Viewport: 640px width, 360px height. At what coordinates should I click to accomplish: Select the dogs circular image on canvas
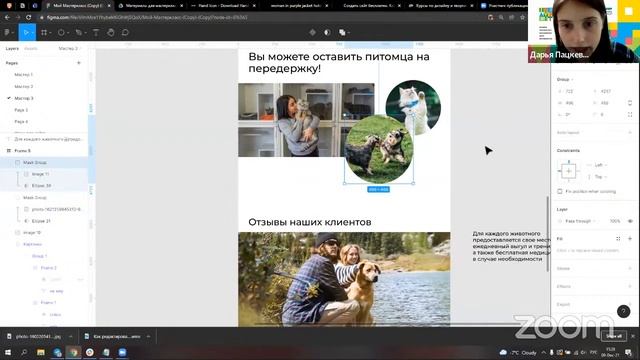379,149
